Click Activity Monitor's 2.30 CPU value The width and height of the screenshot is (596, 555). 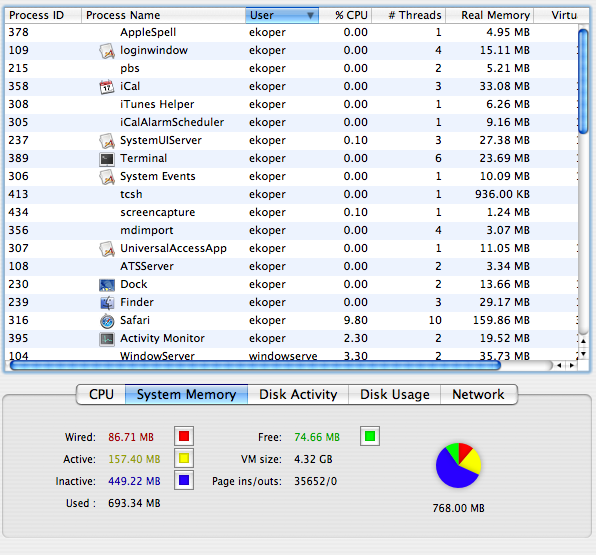(355, 338)
